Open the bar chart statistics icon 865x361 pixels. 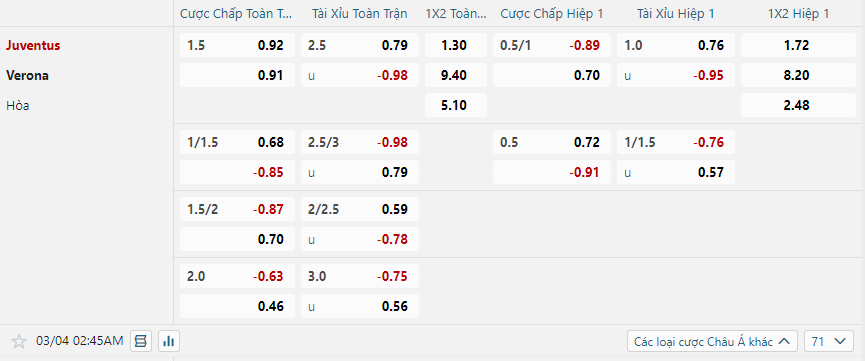(x=169, y=342)
